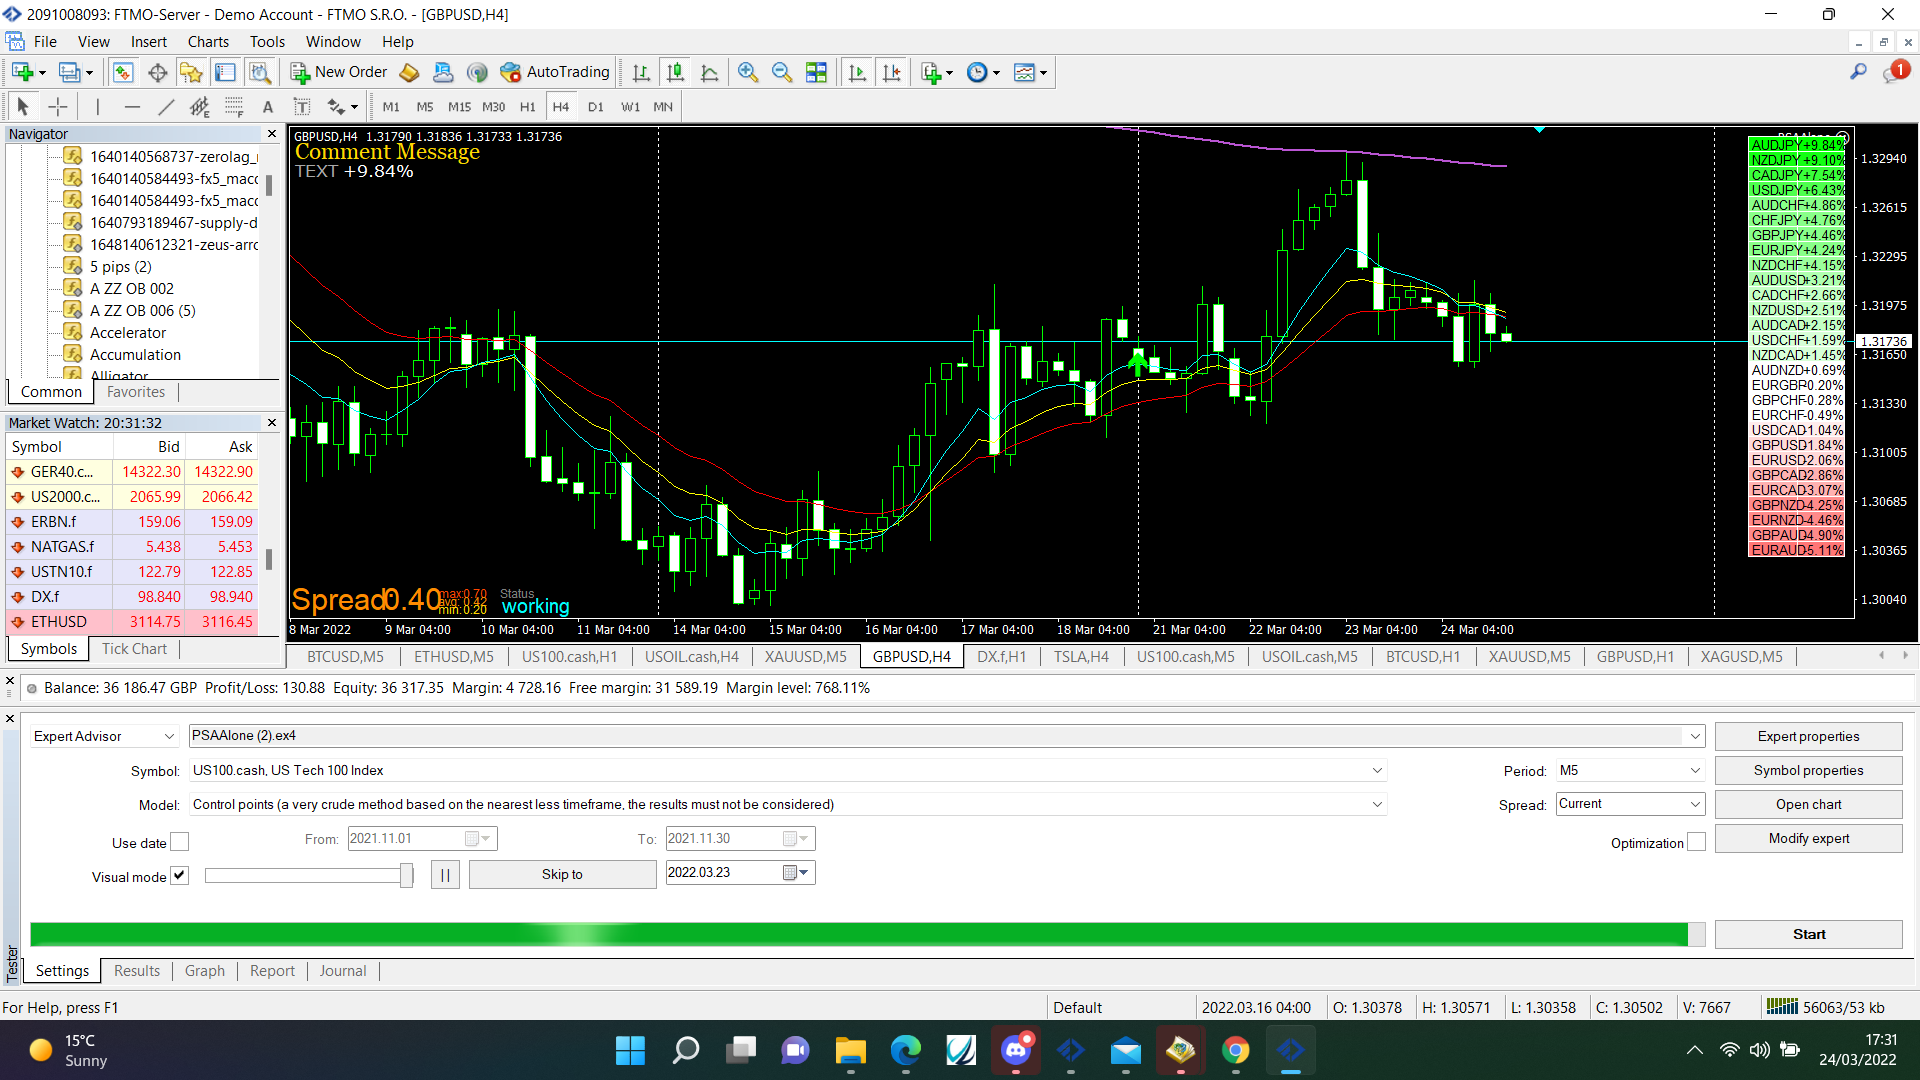Uncheck the Visual mode checkbox
Image resolution: width=1920 pixels, height=1080 pixels.
click(179, 875)
